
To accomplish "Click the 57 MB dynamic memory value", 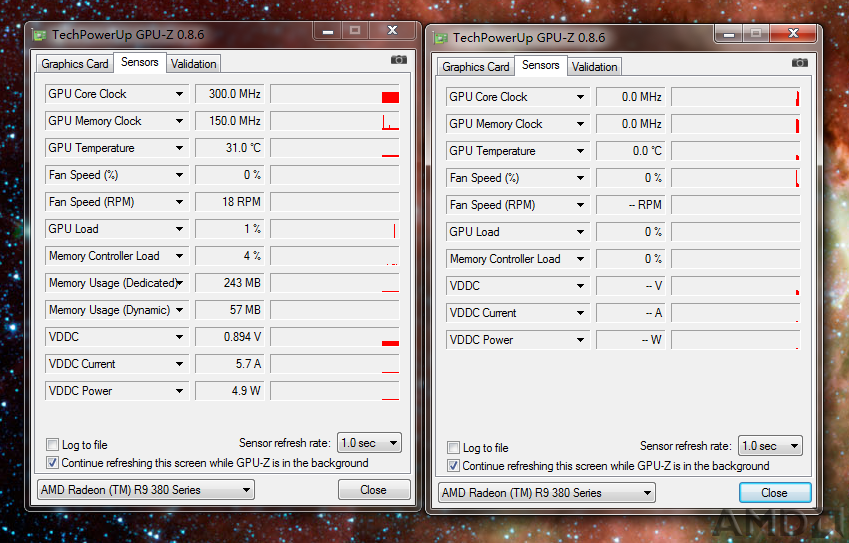I will tap(230, 310).
